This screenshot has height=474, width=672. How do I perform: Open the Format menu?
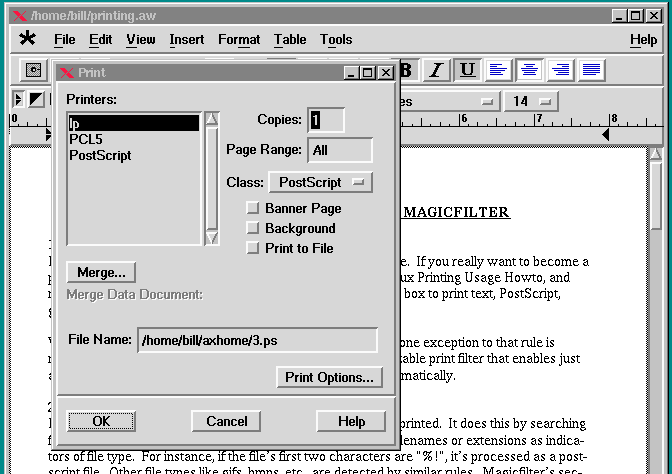[x=239, y=39]
